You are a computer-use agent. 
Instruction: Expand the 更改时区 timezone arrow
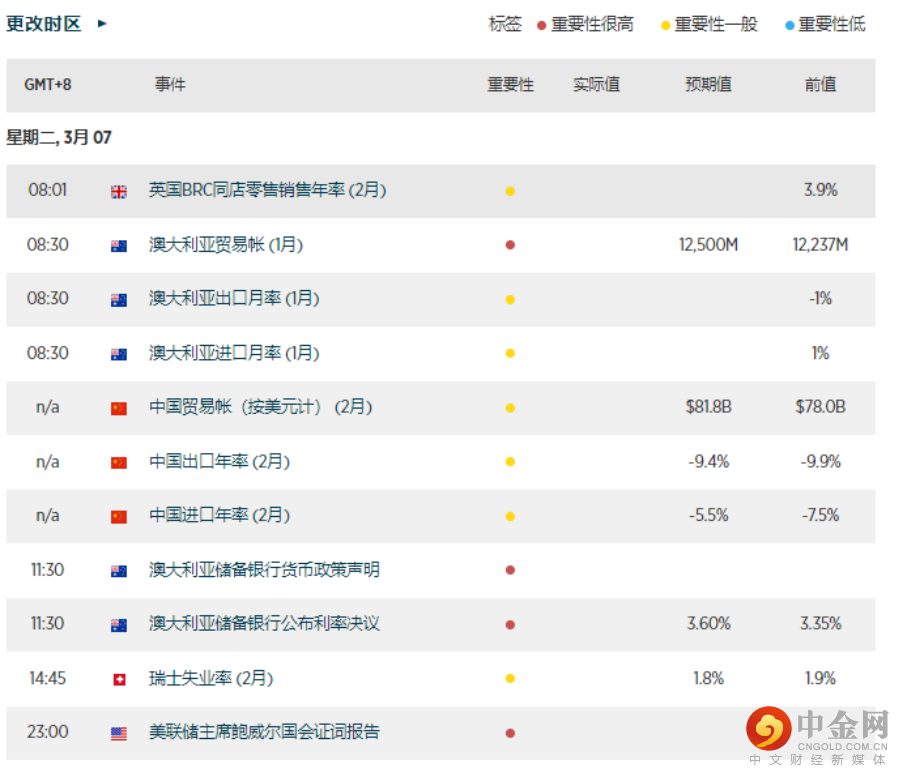pyautogui.click(x=102, y=24)
